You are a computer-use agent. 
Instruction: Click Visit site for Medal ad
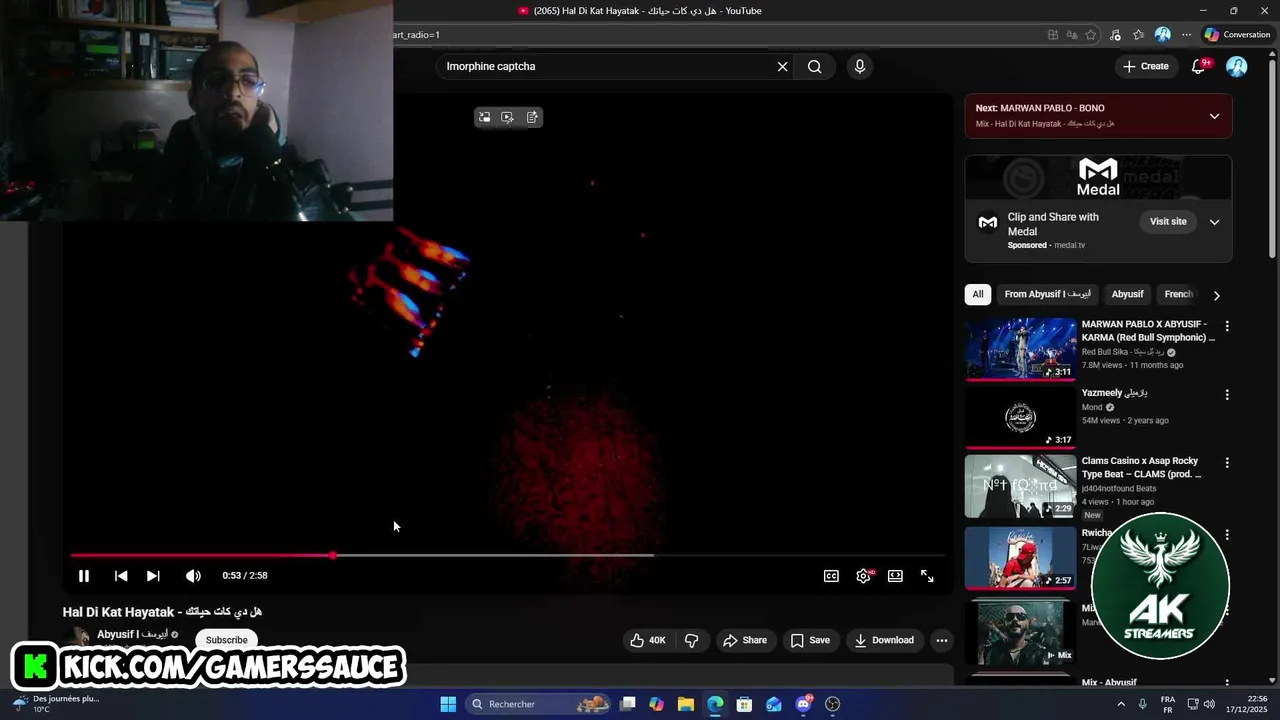tap(1168, 222)
